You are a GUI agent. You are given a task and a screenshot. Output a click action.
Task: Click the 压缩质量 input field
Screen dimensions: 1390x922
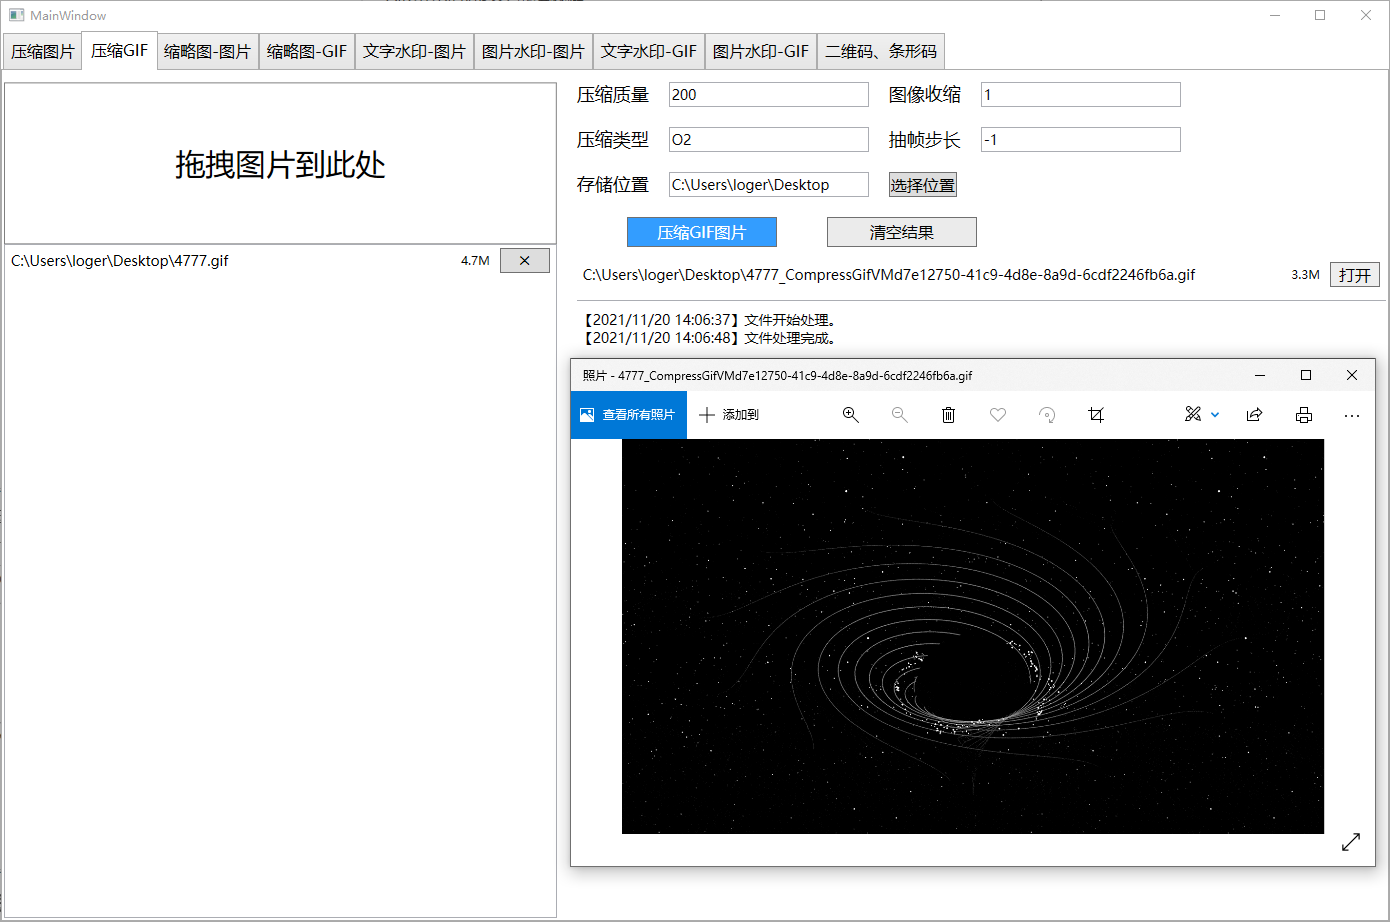pos(768,94)
